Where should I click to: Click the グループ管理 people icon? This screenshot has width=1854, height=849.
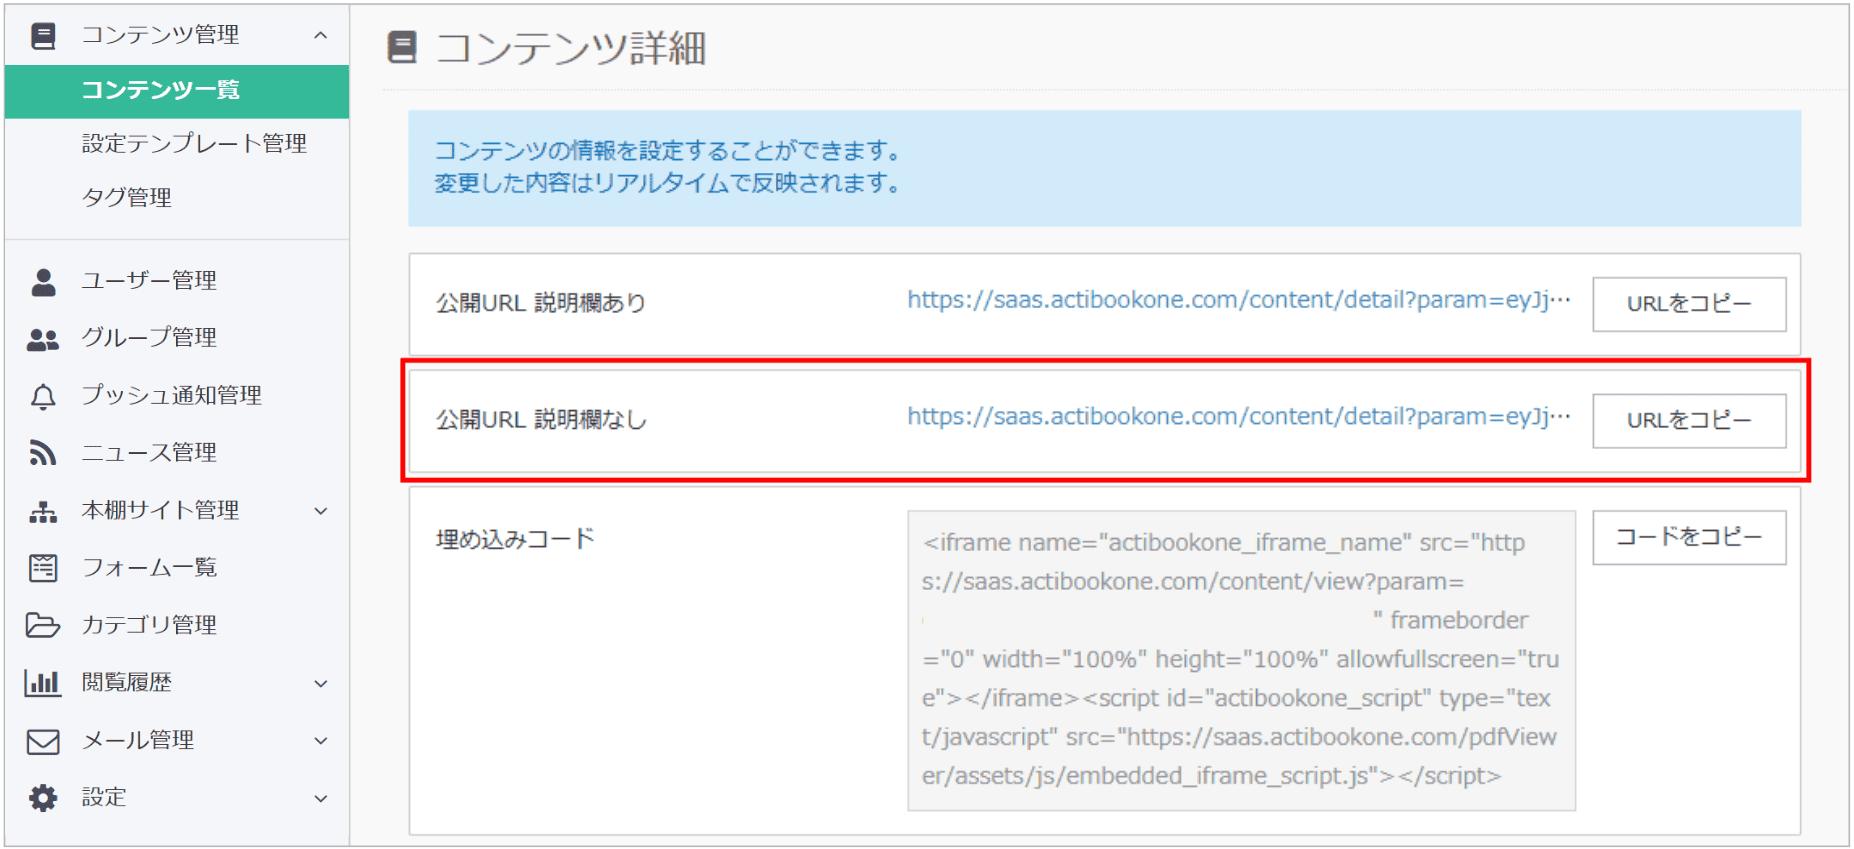coord(43,340)
